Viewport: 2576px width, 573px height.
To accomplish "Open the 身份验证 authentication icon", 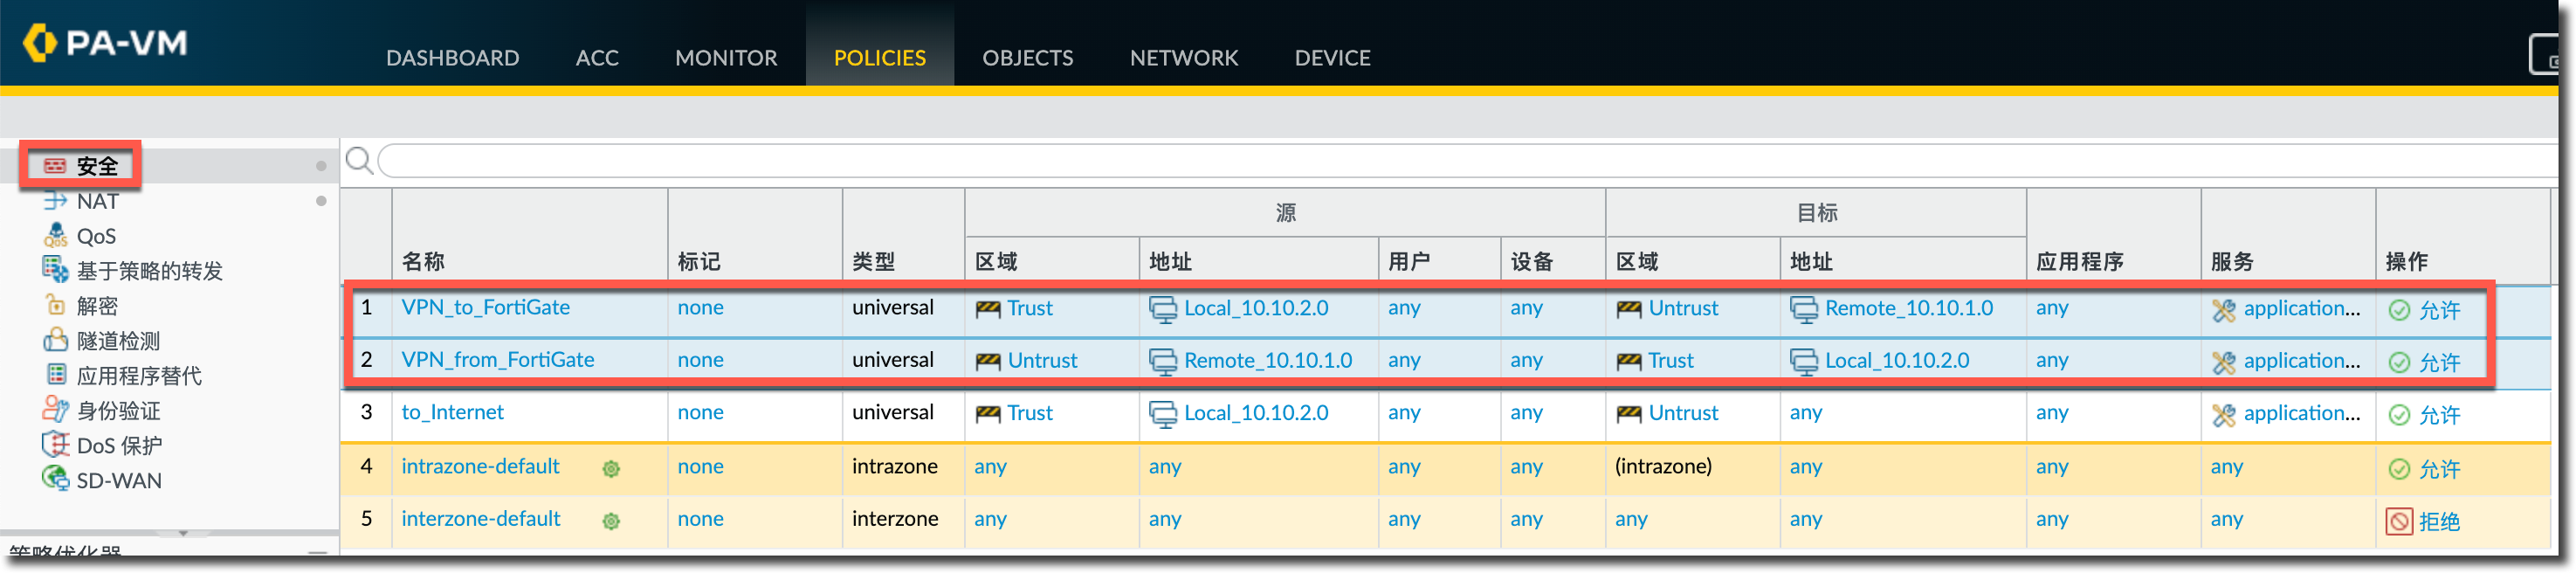I will coord(55,409).
